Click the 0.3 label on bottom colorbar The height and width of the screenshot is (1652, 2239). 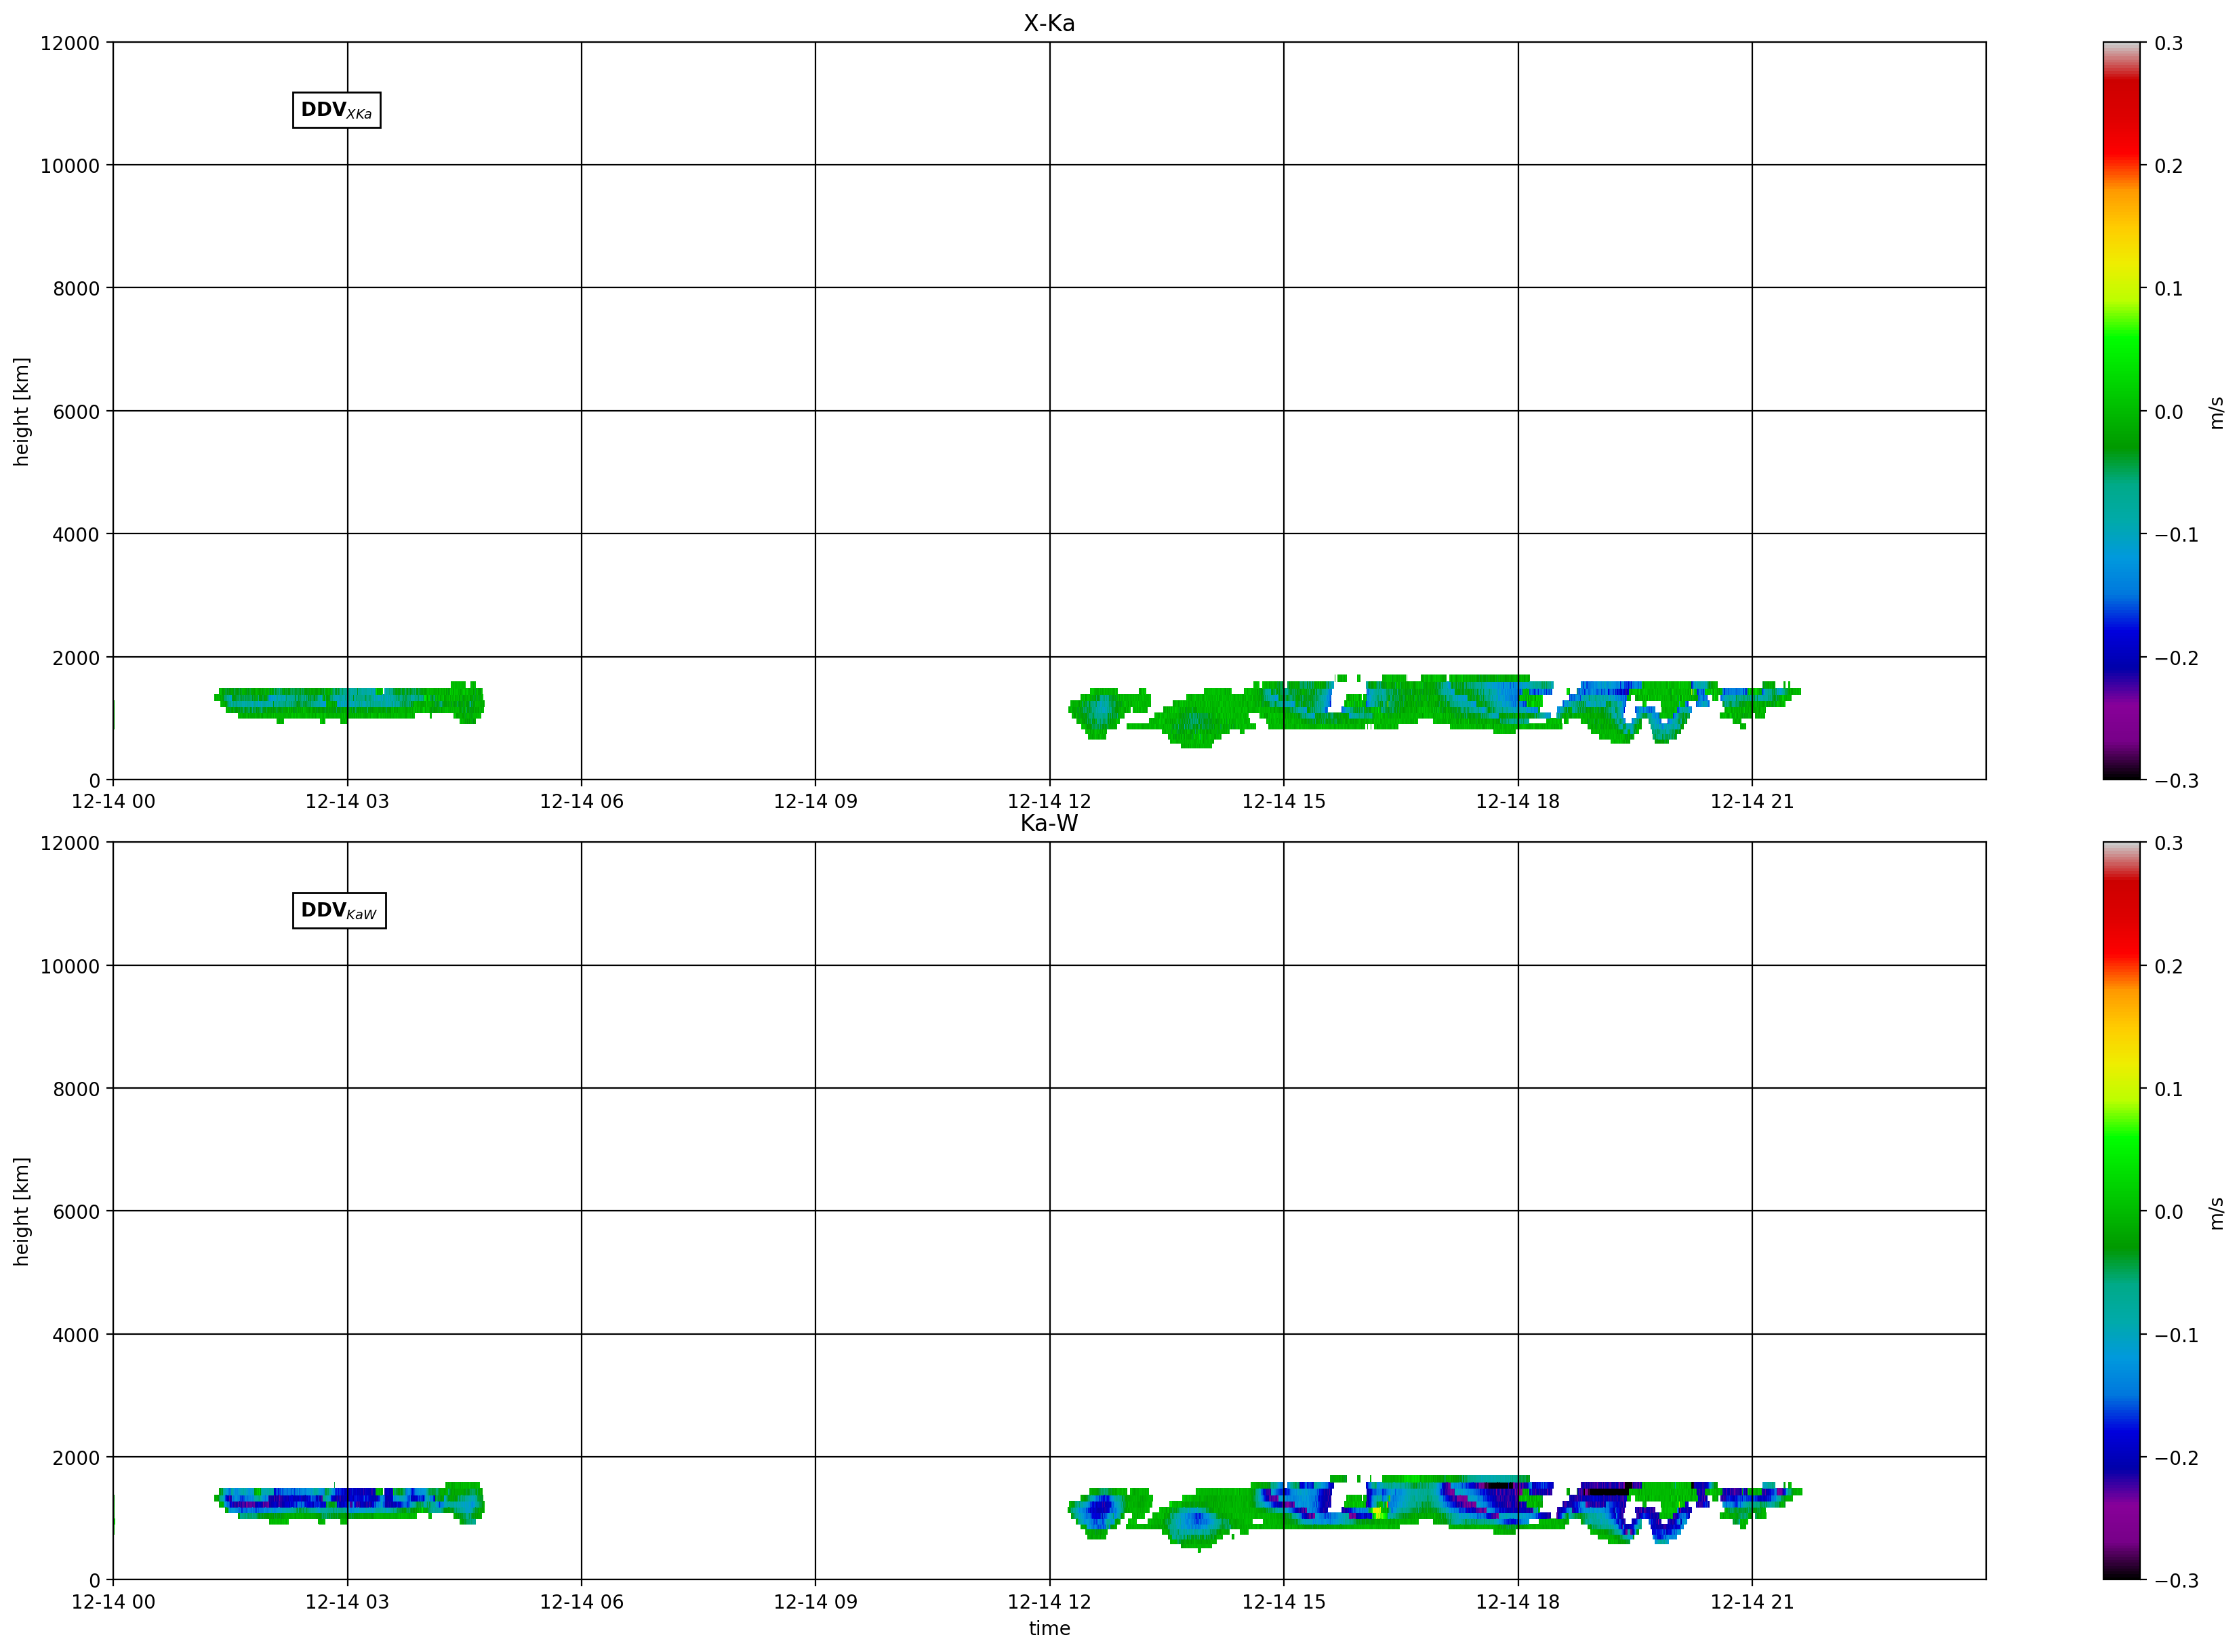point(2168,843)
